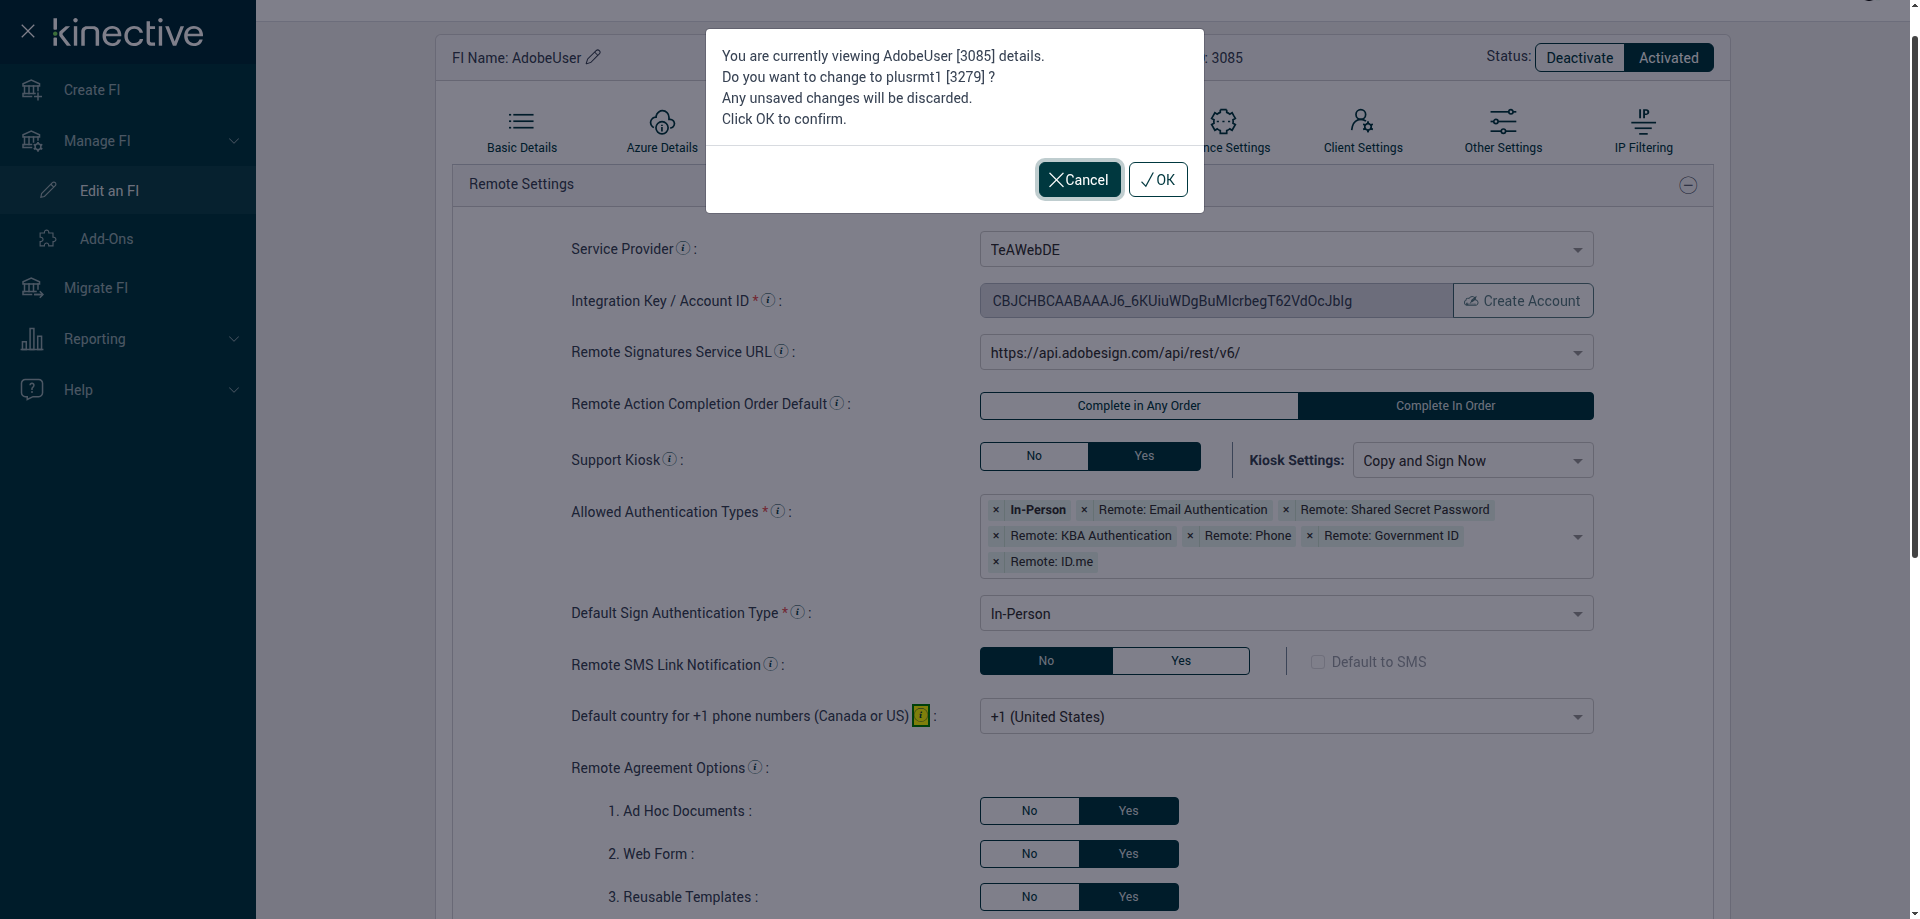This screenshot has height=919, width=1920.
Task: Remove In-Person authentication tag
Action: coord(996,510)
